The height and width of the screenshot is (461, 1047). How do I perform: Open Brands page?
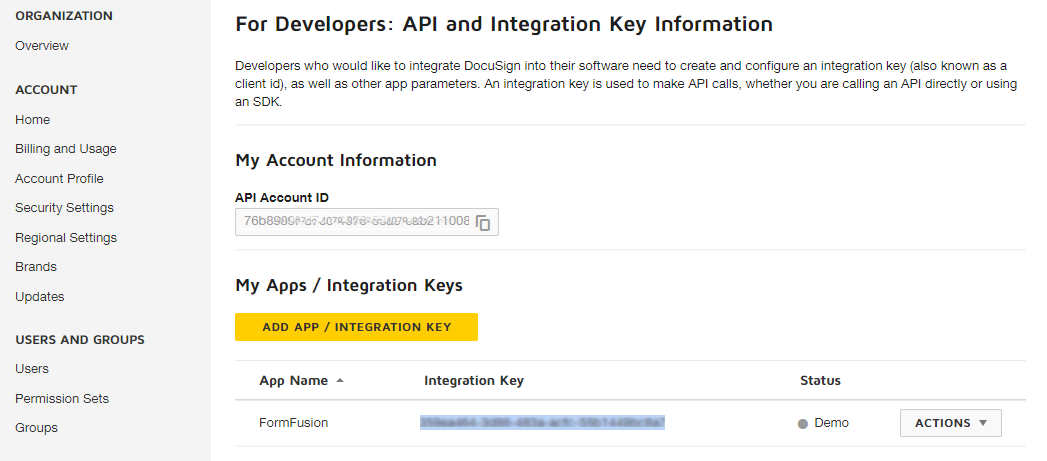point(36,267)
